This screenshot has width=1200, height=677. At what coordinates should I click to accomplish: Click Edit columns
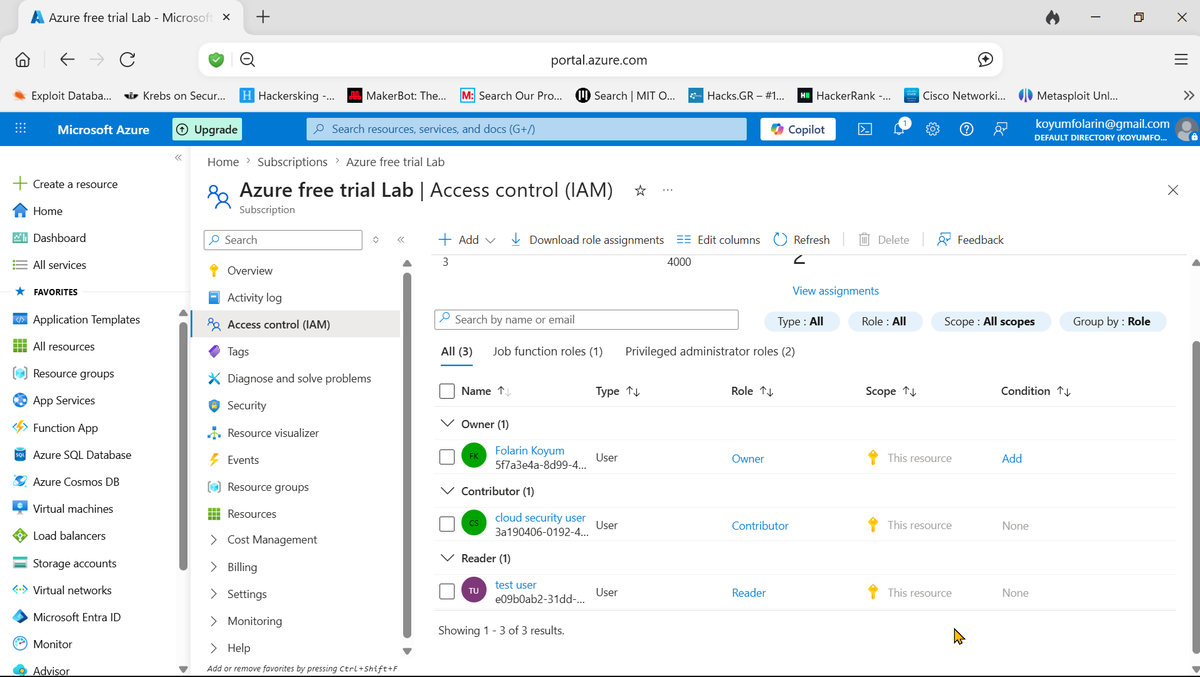coord(718,240)
